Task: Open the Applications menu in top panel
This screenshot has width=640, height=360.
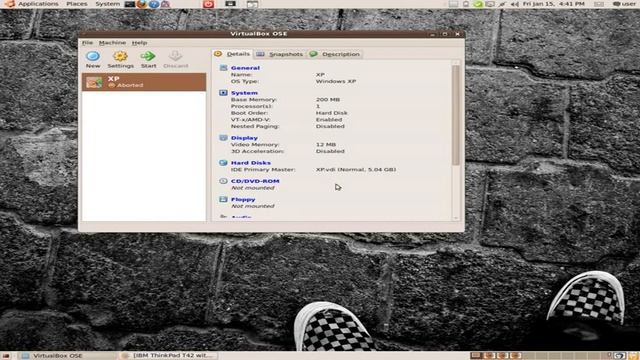Action: pyautogui.click(x=38, y=4)
